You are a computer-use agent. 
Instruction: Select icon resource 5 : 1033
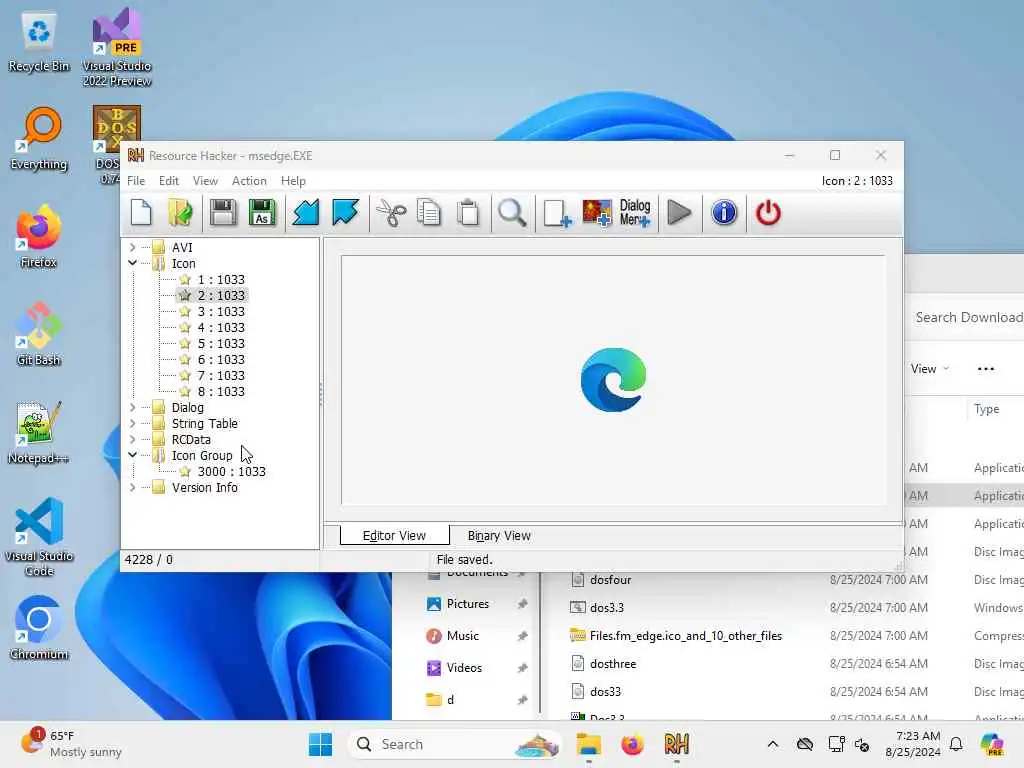[x=221, y=344]
